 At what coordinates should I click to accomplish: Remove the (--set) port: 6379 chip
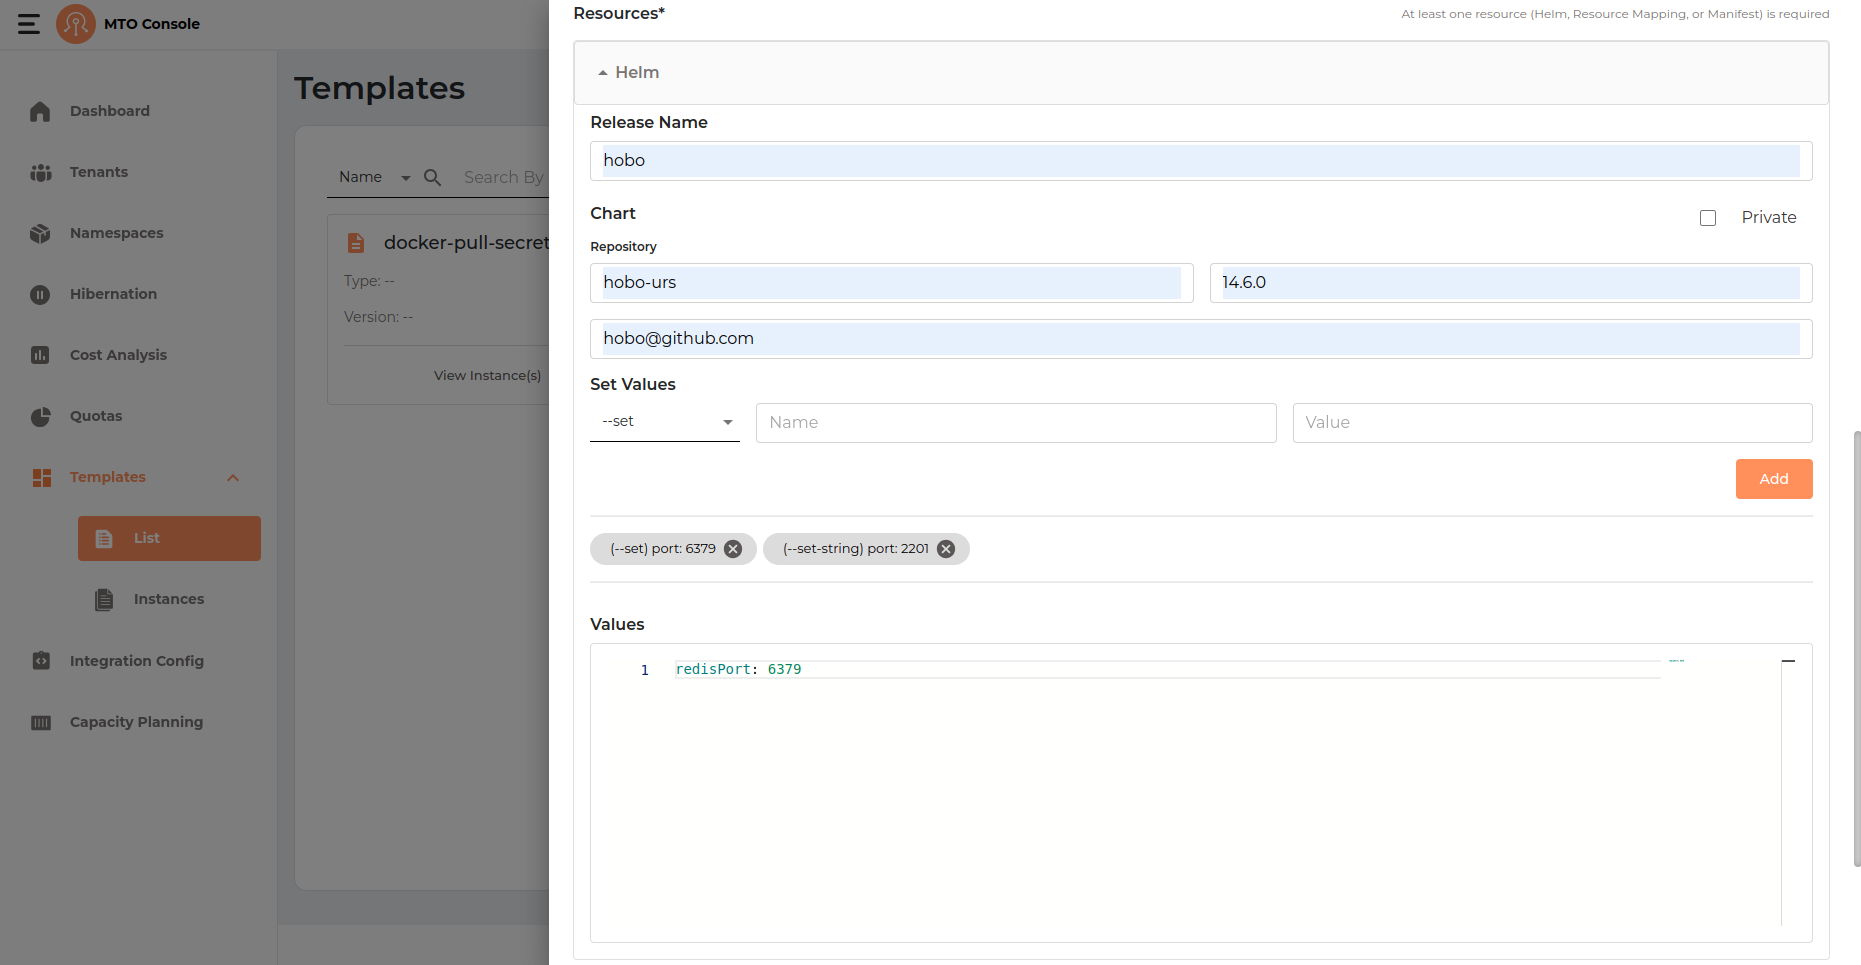(732, 548)
